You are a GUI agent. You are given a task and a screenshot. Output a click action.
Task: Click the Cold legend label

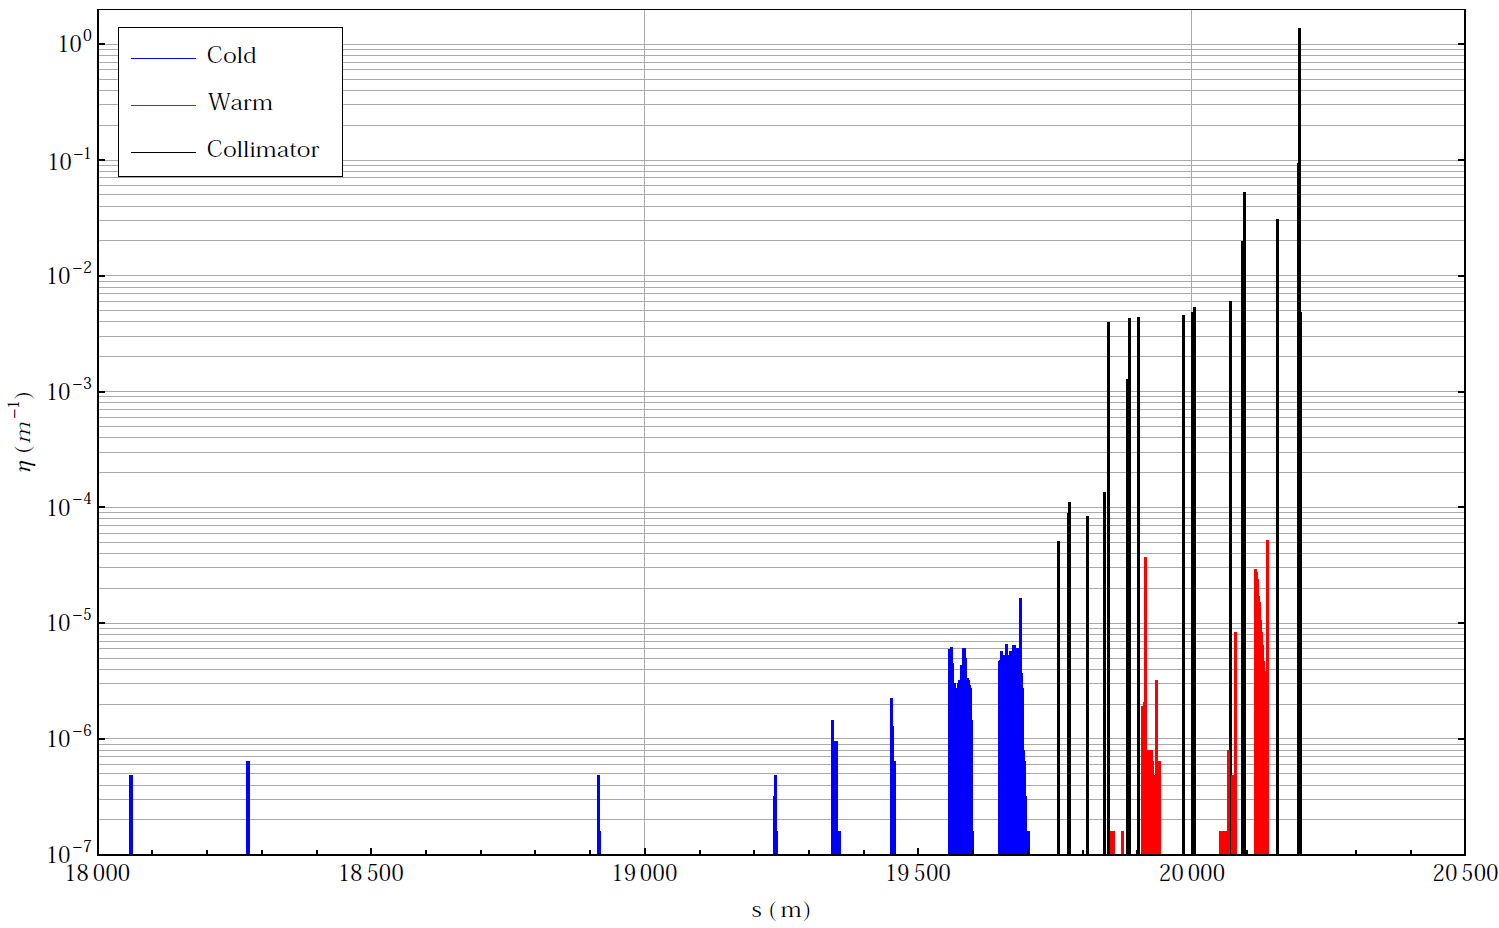pyautogui.click(x=231, y=56)
